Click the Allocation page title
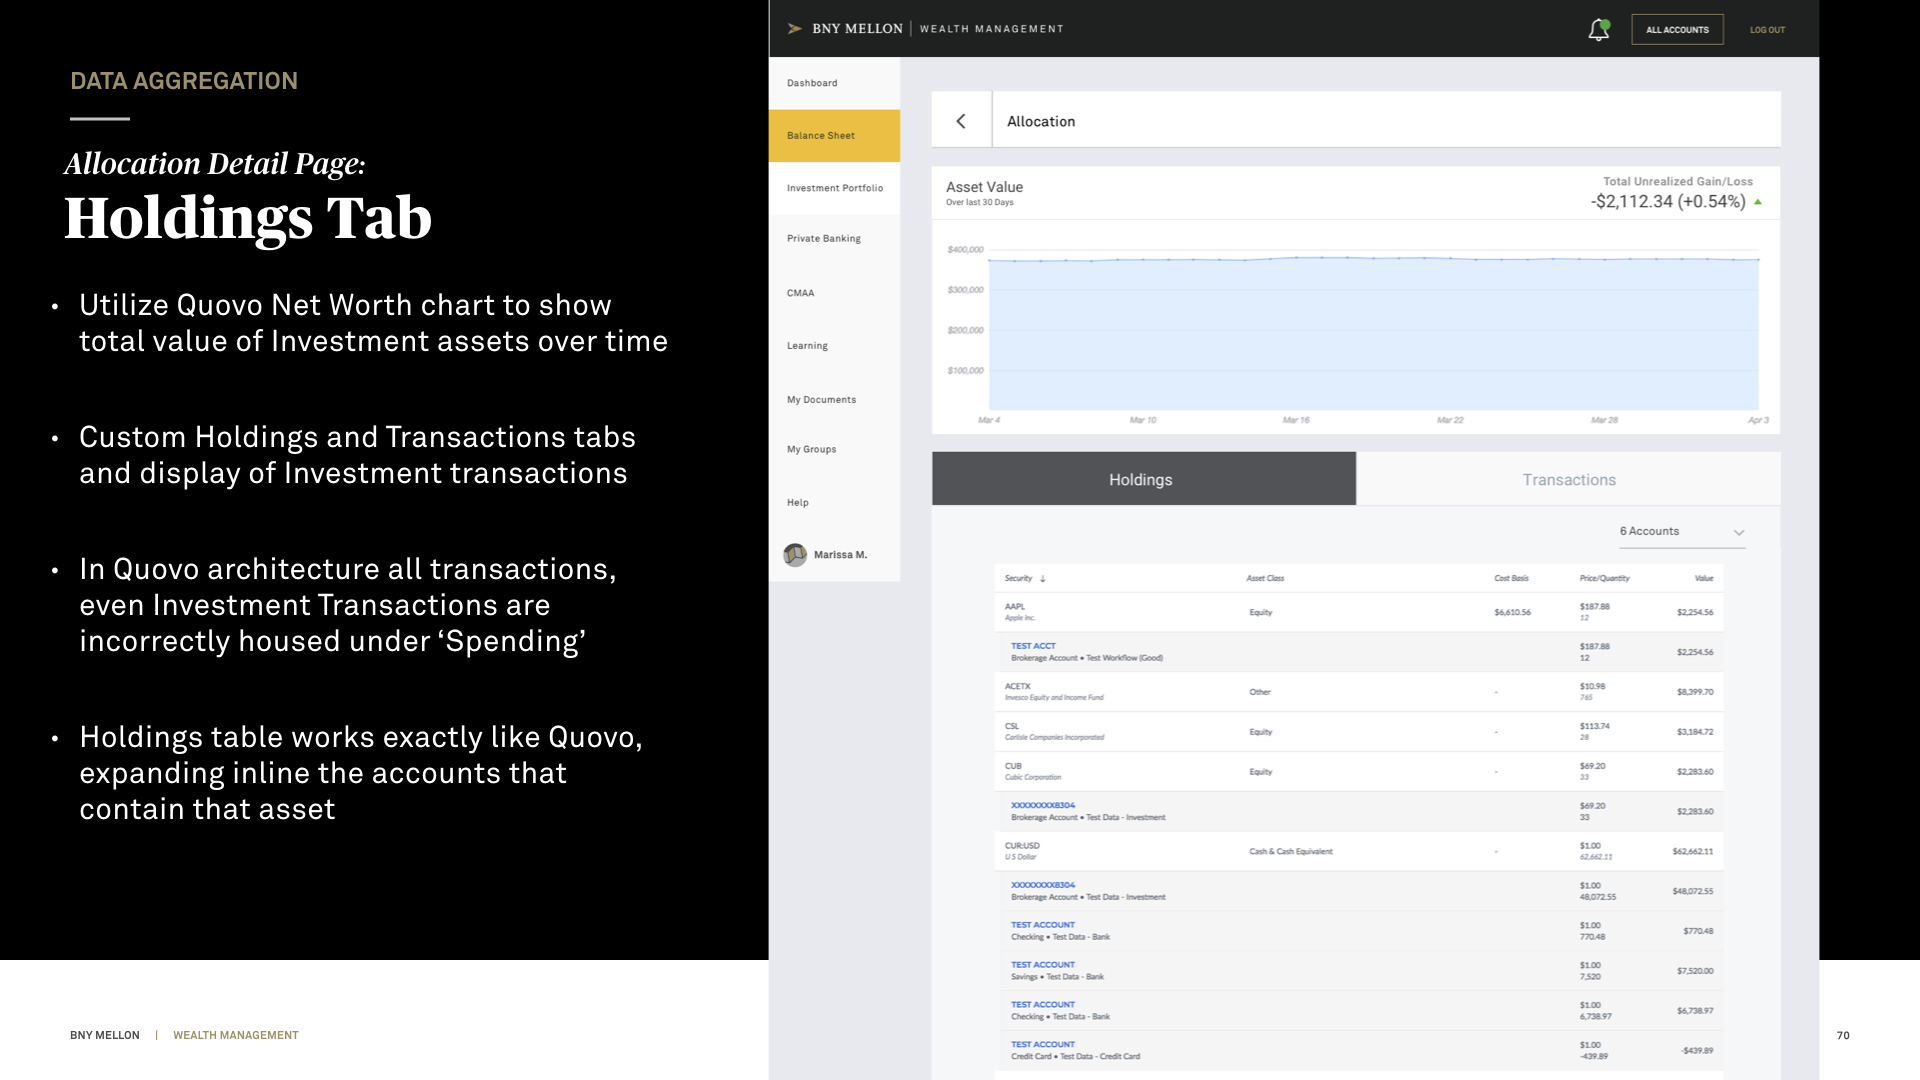The height and width of the screenshot is (1080, 1920). pos(1041,121)
